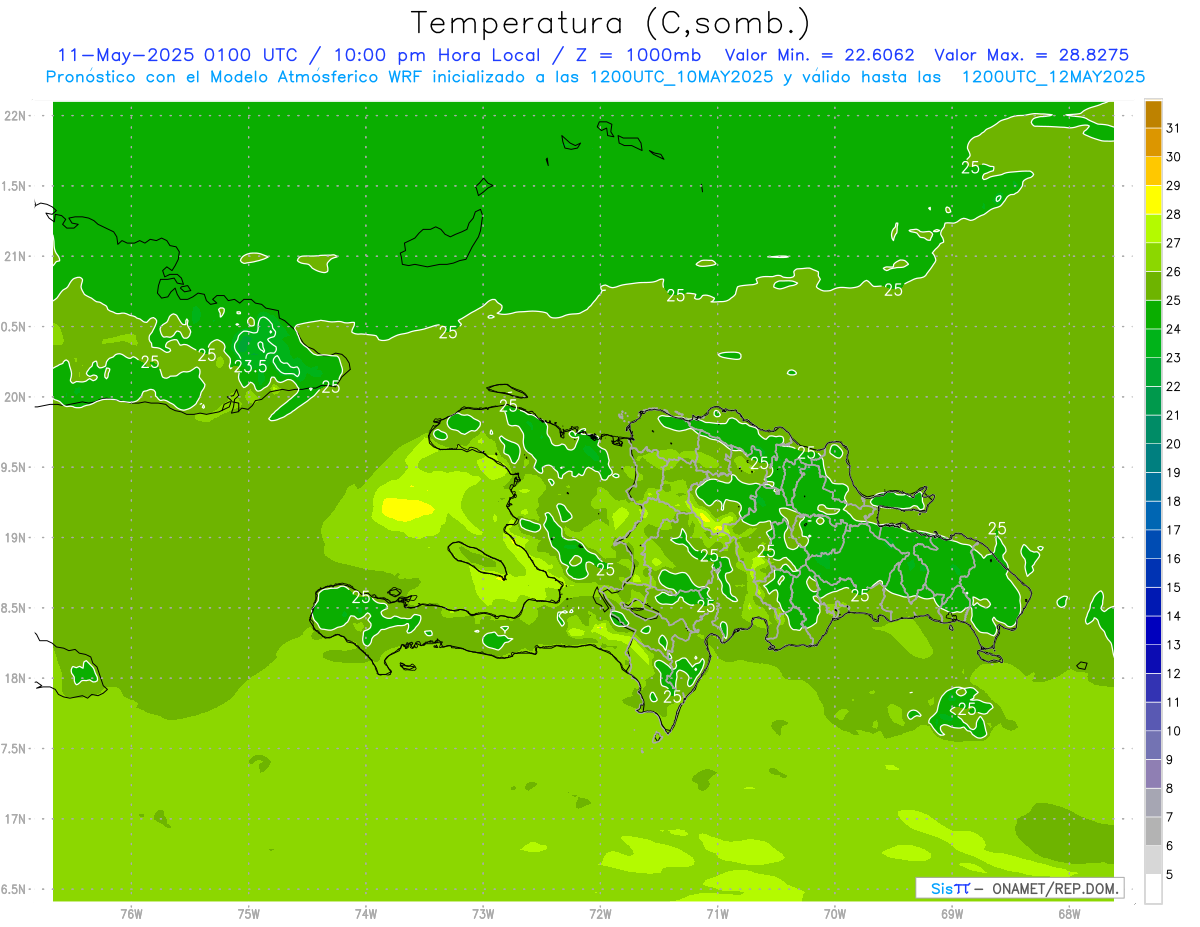Click the 'Temperatura (C,somb.)' chart title
This screenshot has width=1200, height=927.
[610, 23]
